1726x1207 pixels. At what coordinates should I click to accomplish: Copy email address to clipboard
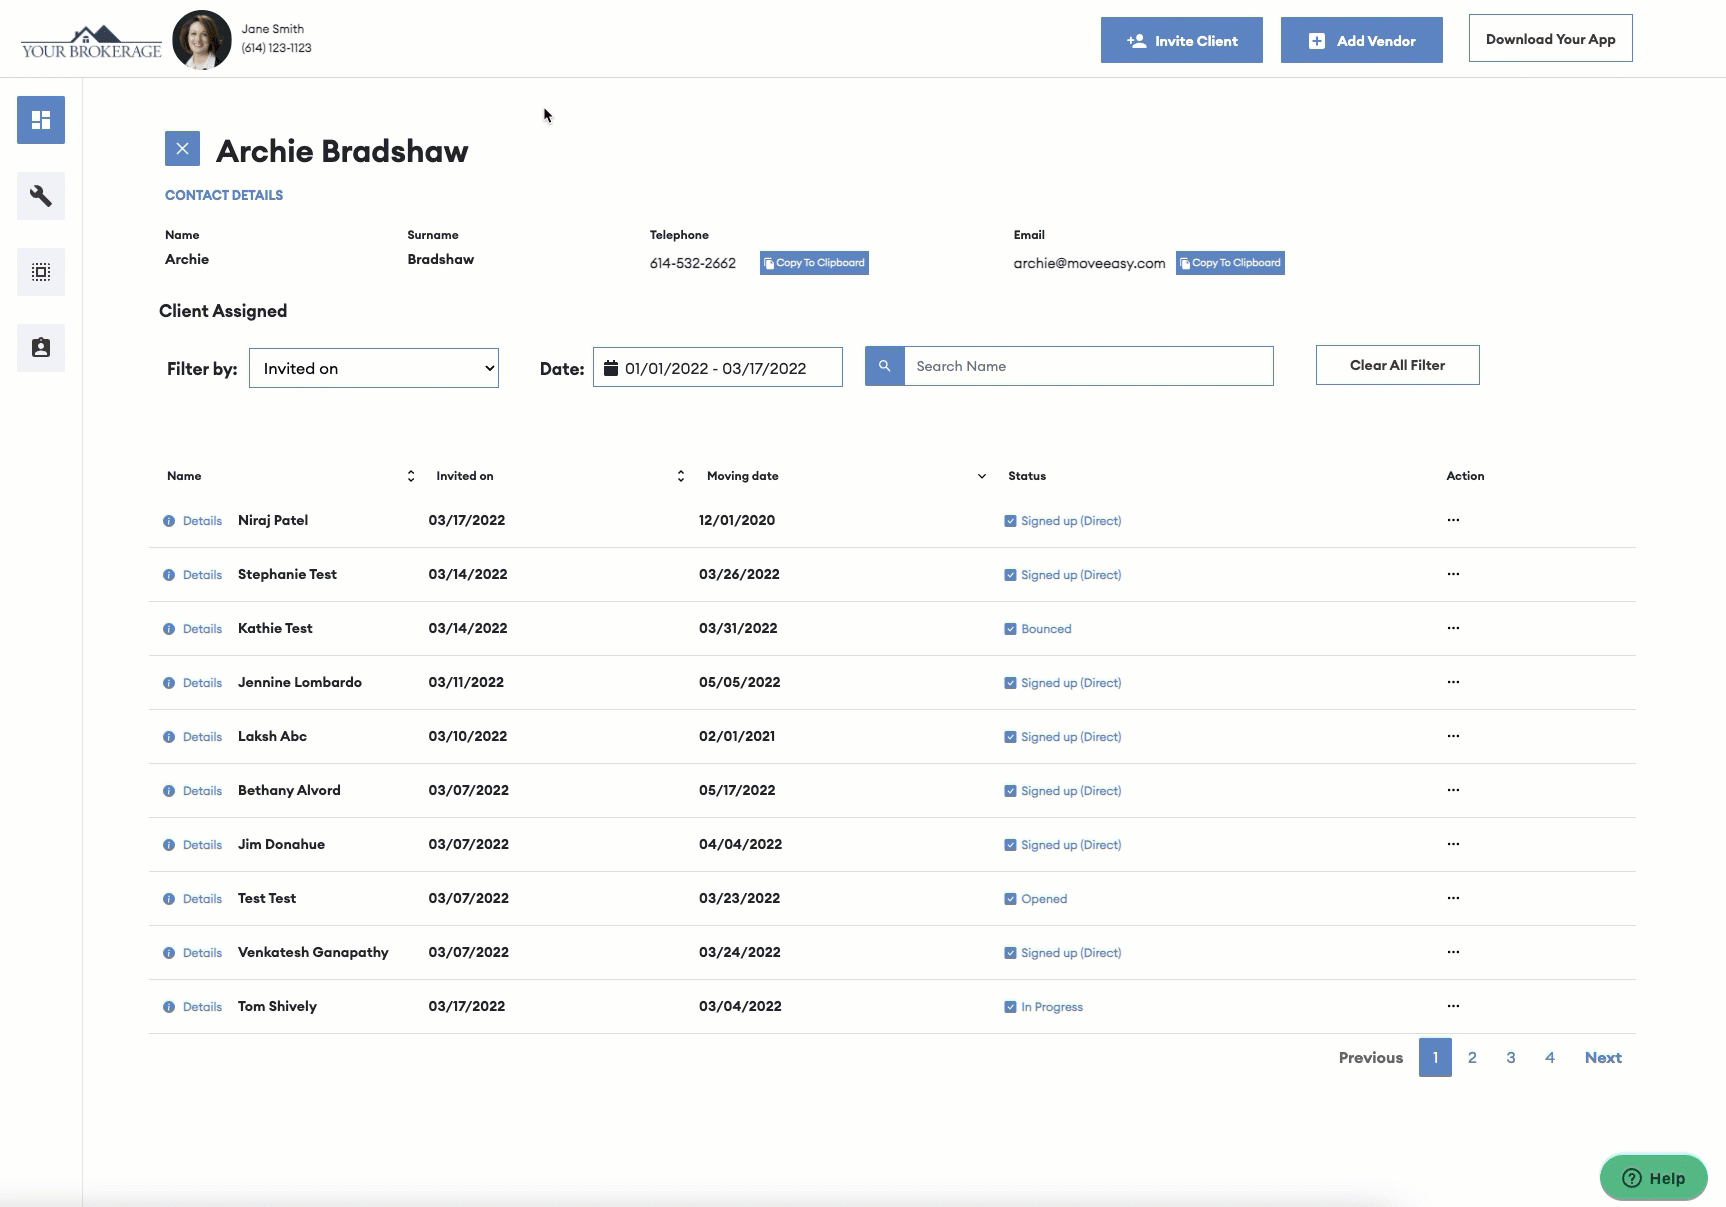[1230, 263]
